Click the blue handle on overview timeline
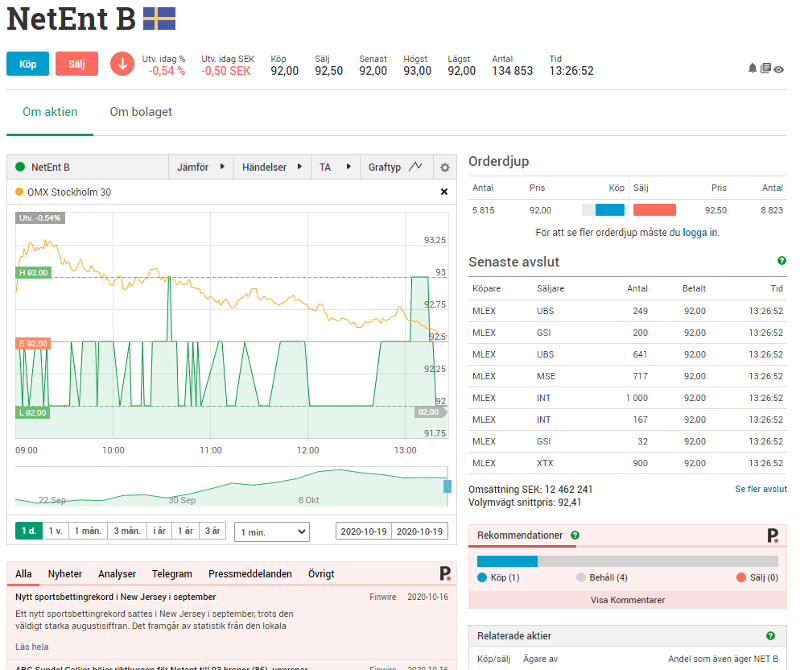This screenshot has width=800, height=670. (447, 486)
